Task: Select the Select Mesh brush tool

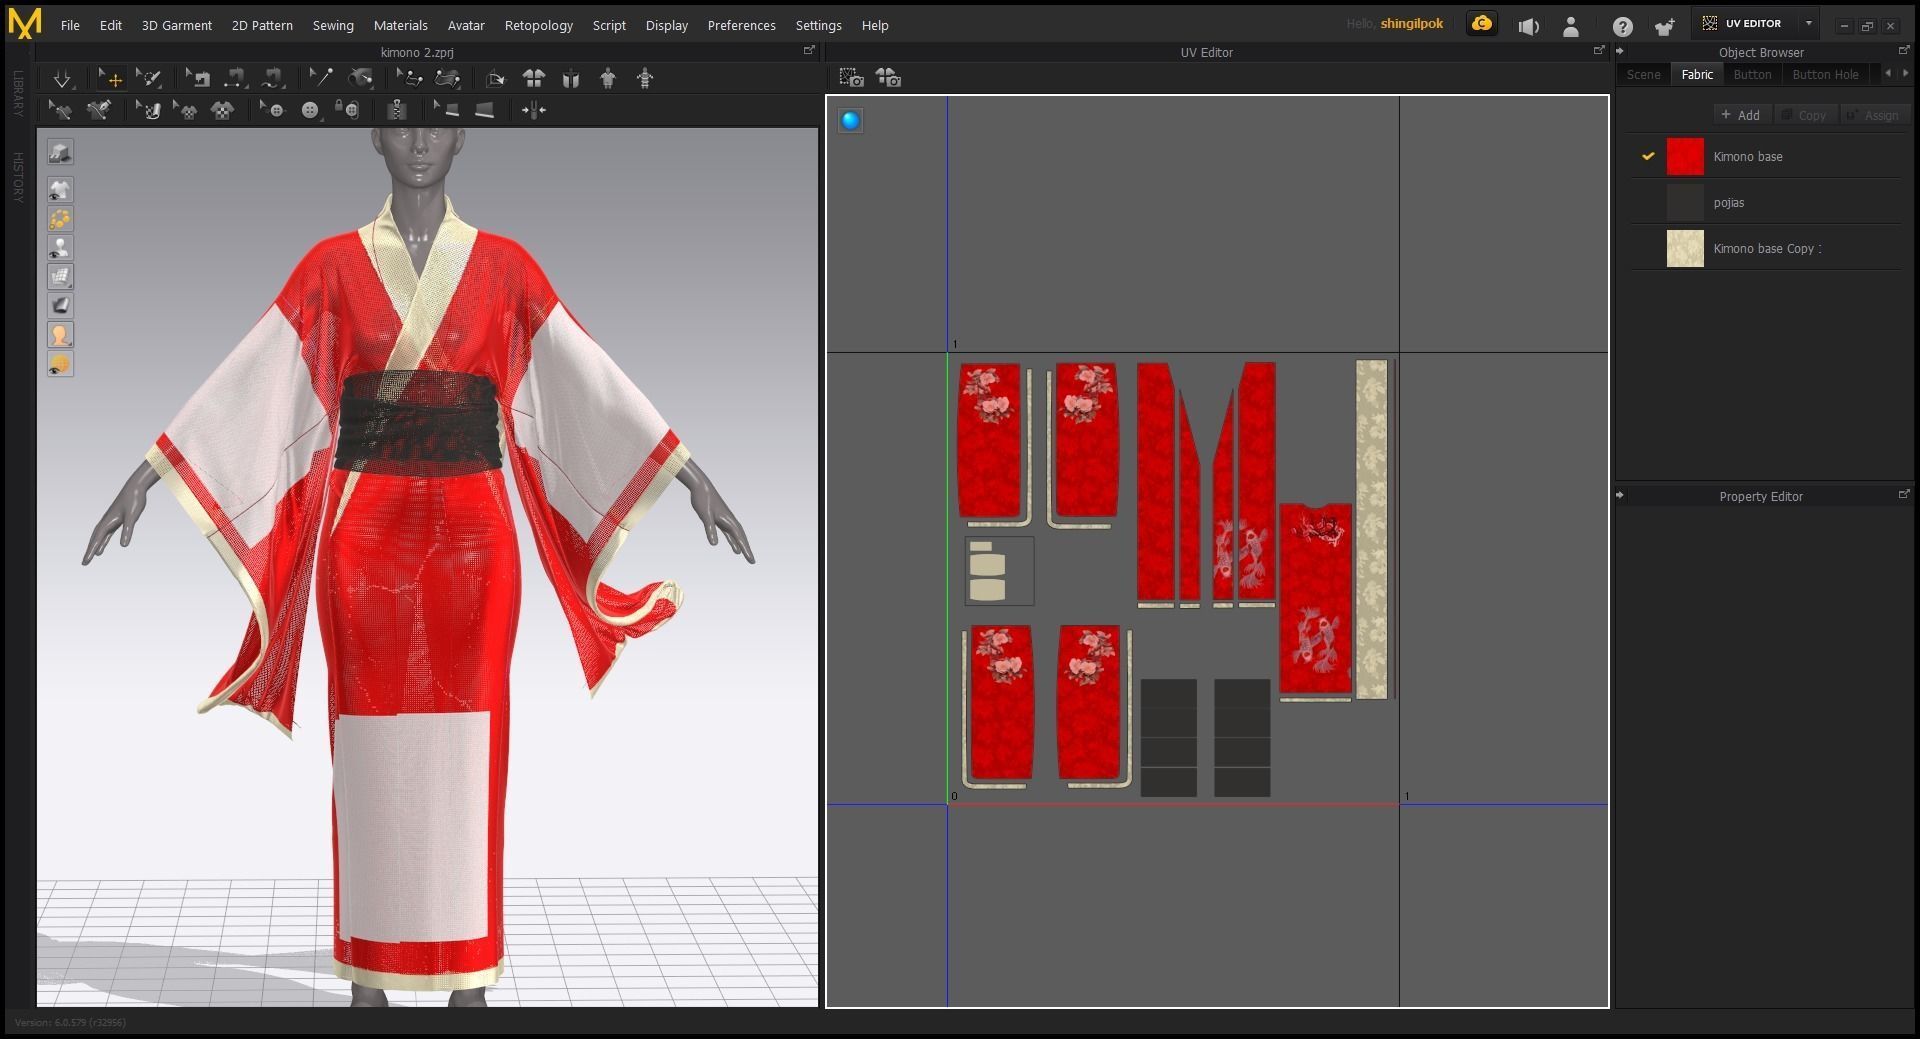Action: pyautogui.click(x=148, y=78)
